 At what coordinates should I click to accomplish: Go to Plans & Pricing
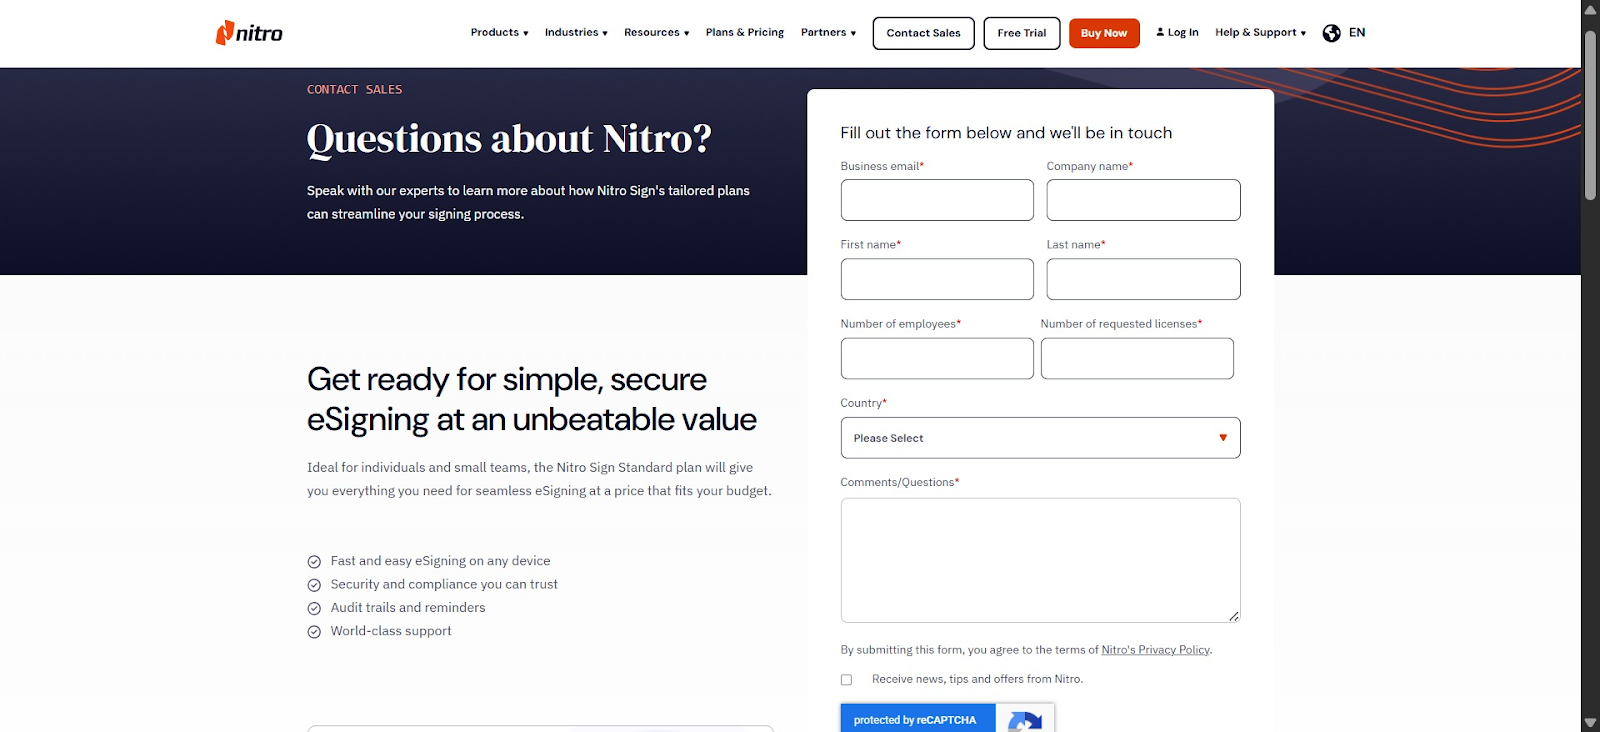[745, 33]
